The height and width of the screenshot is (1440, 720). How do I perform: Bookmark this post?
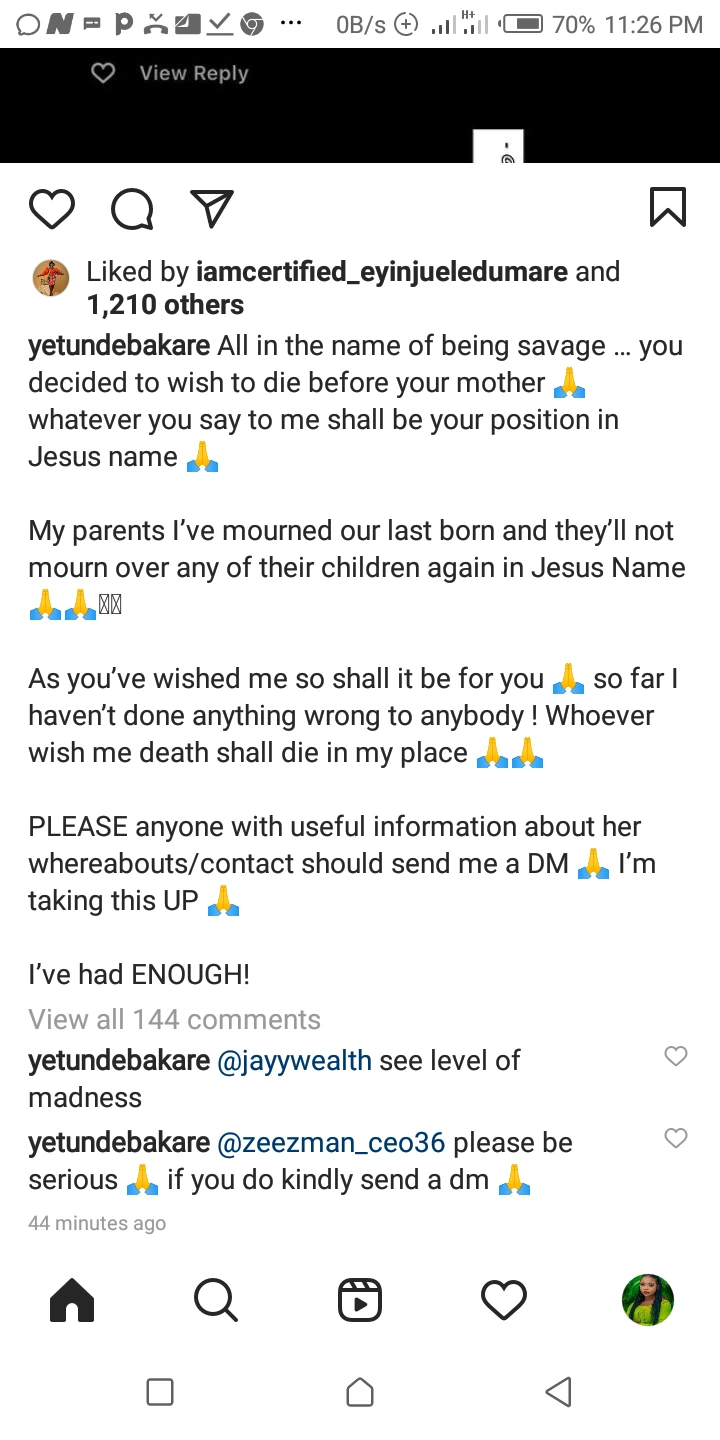667,207
